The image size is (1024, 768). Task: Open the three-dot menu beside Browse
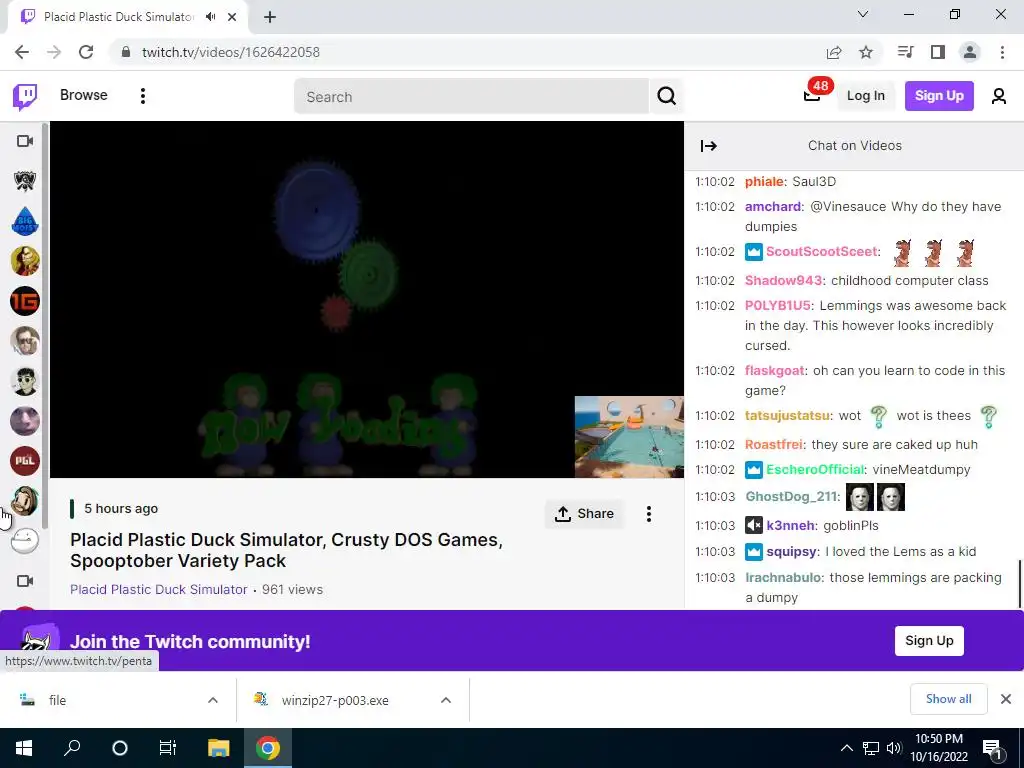point(142,96)
